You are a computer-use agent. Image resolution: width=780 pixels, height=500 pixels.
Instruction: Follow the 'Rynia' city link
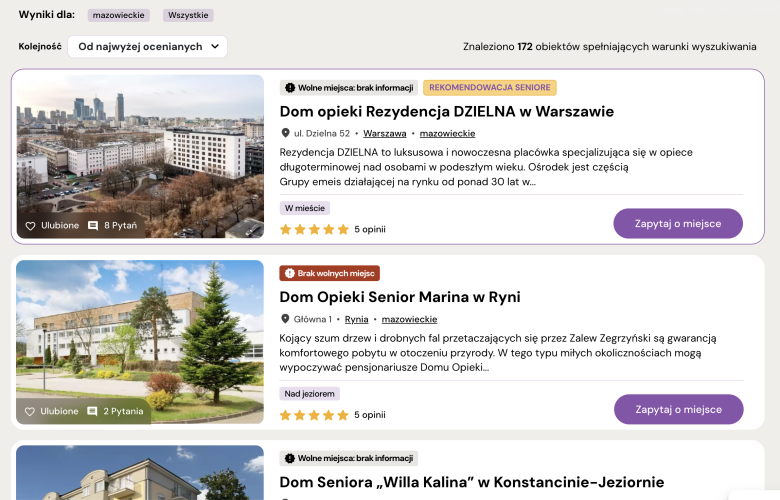click(x=356, y=319)
